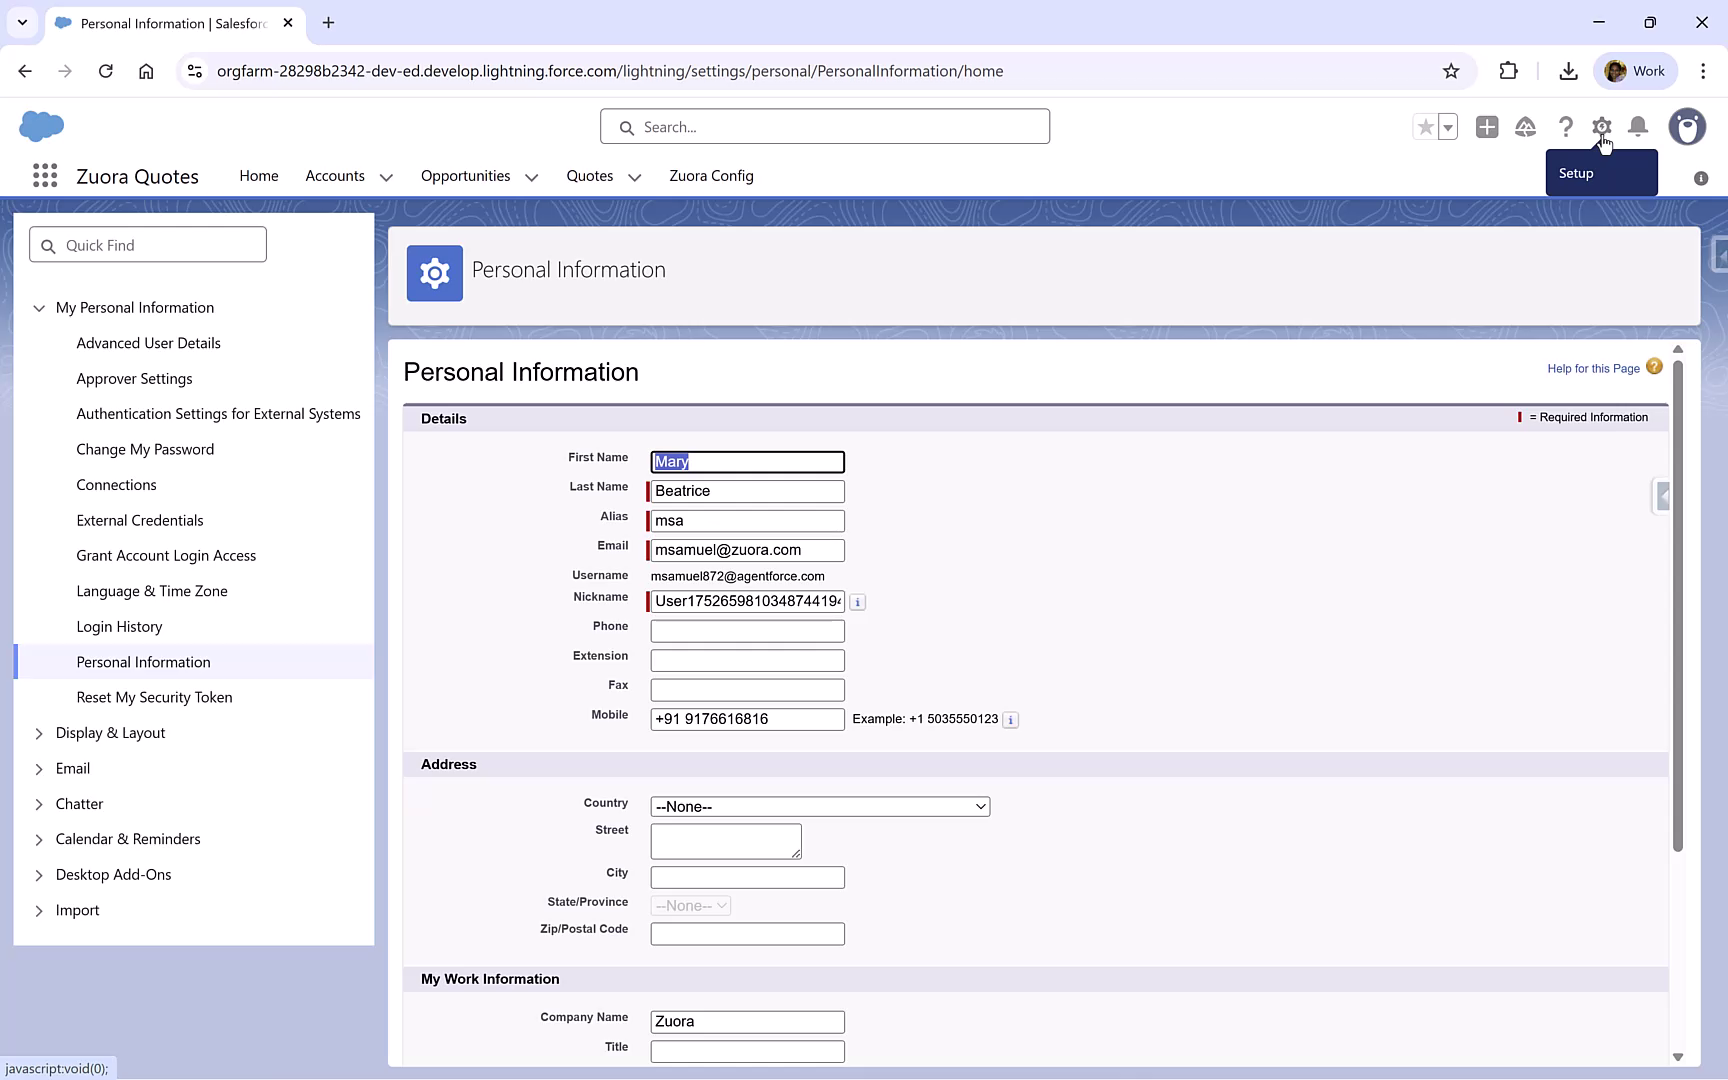Open the Country dropdown in Address

pos(818,806)
